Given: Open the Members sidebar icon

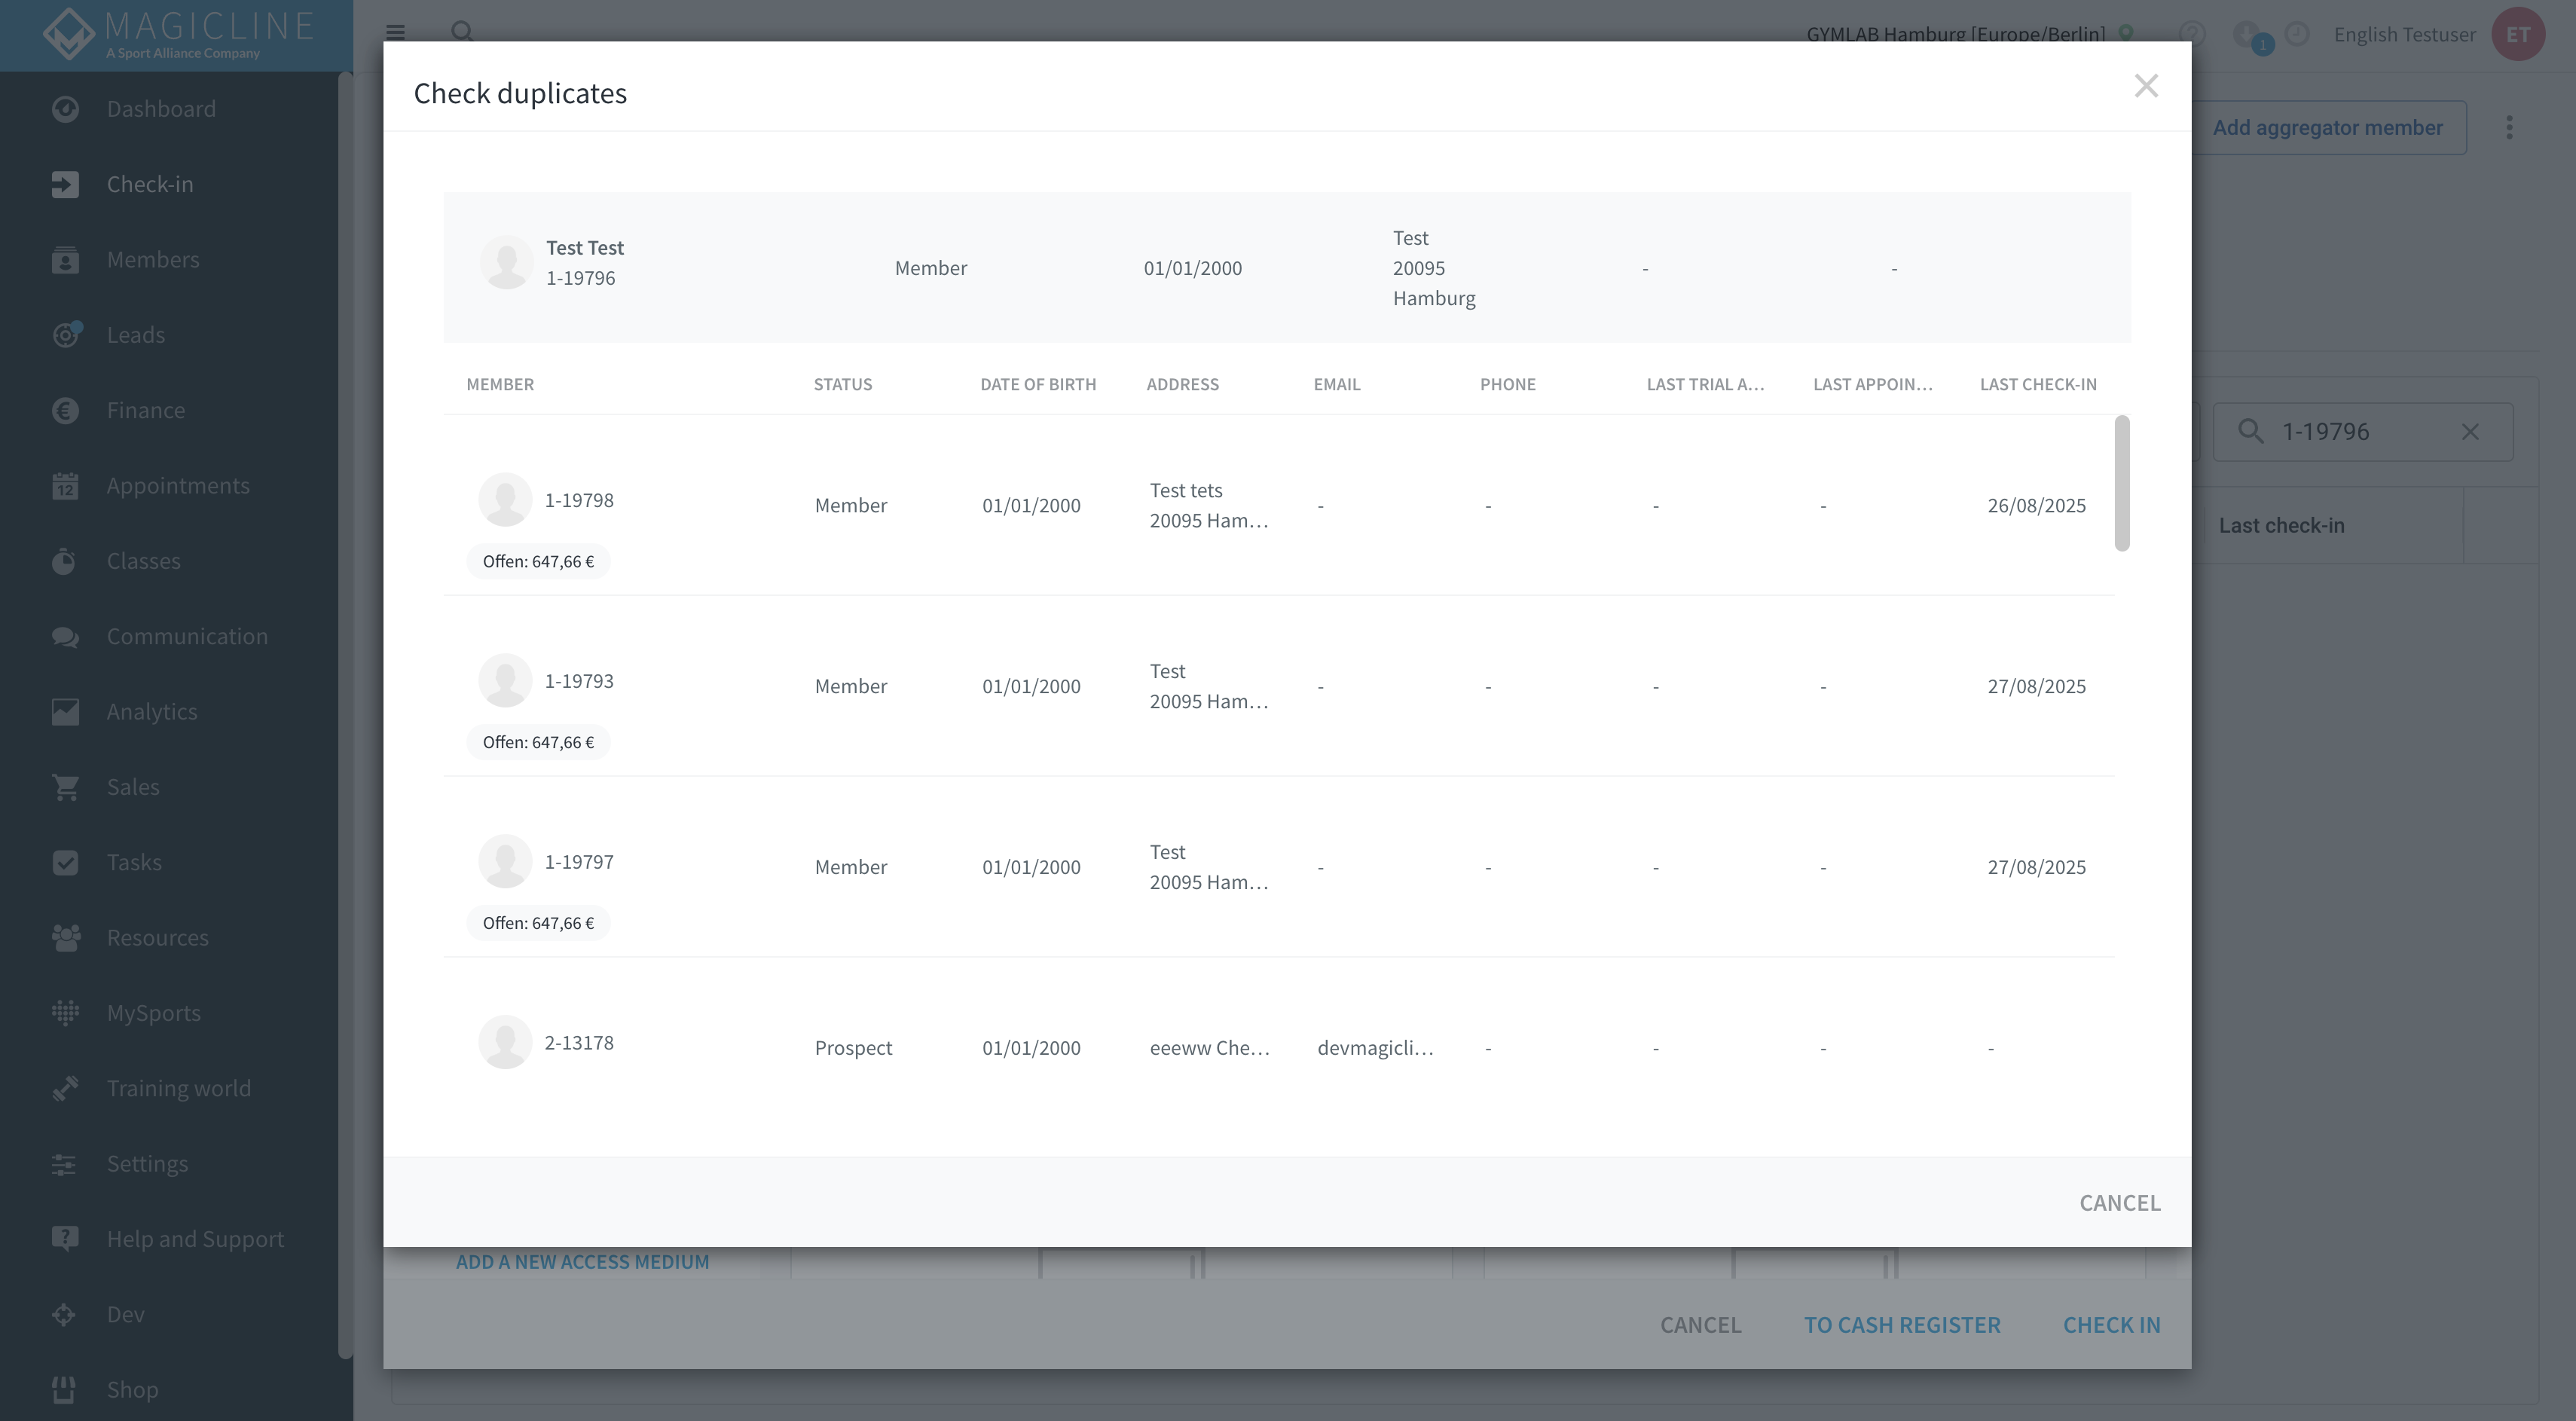Looking at the screenshot, I should 65,259.
